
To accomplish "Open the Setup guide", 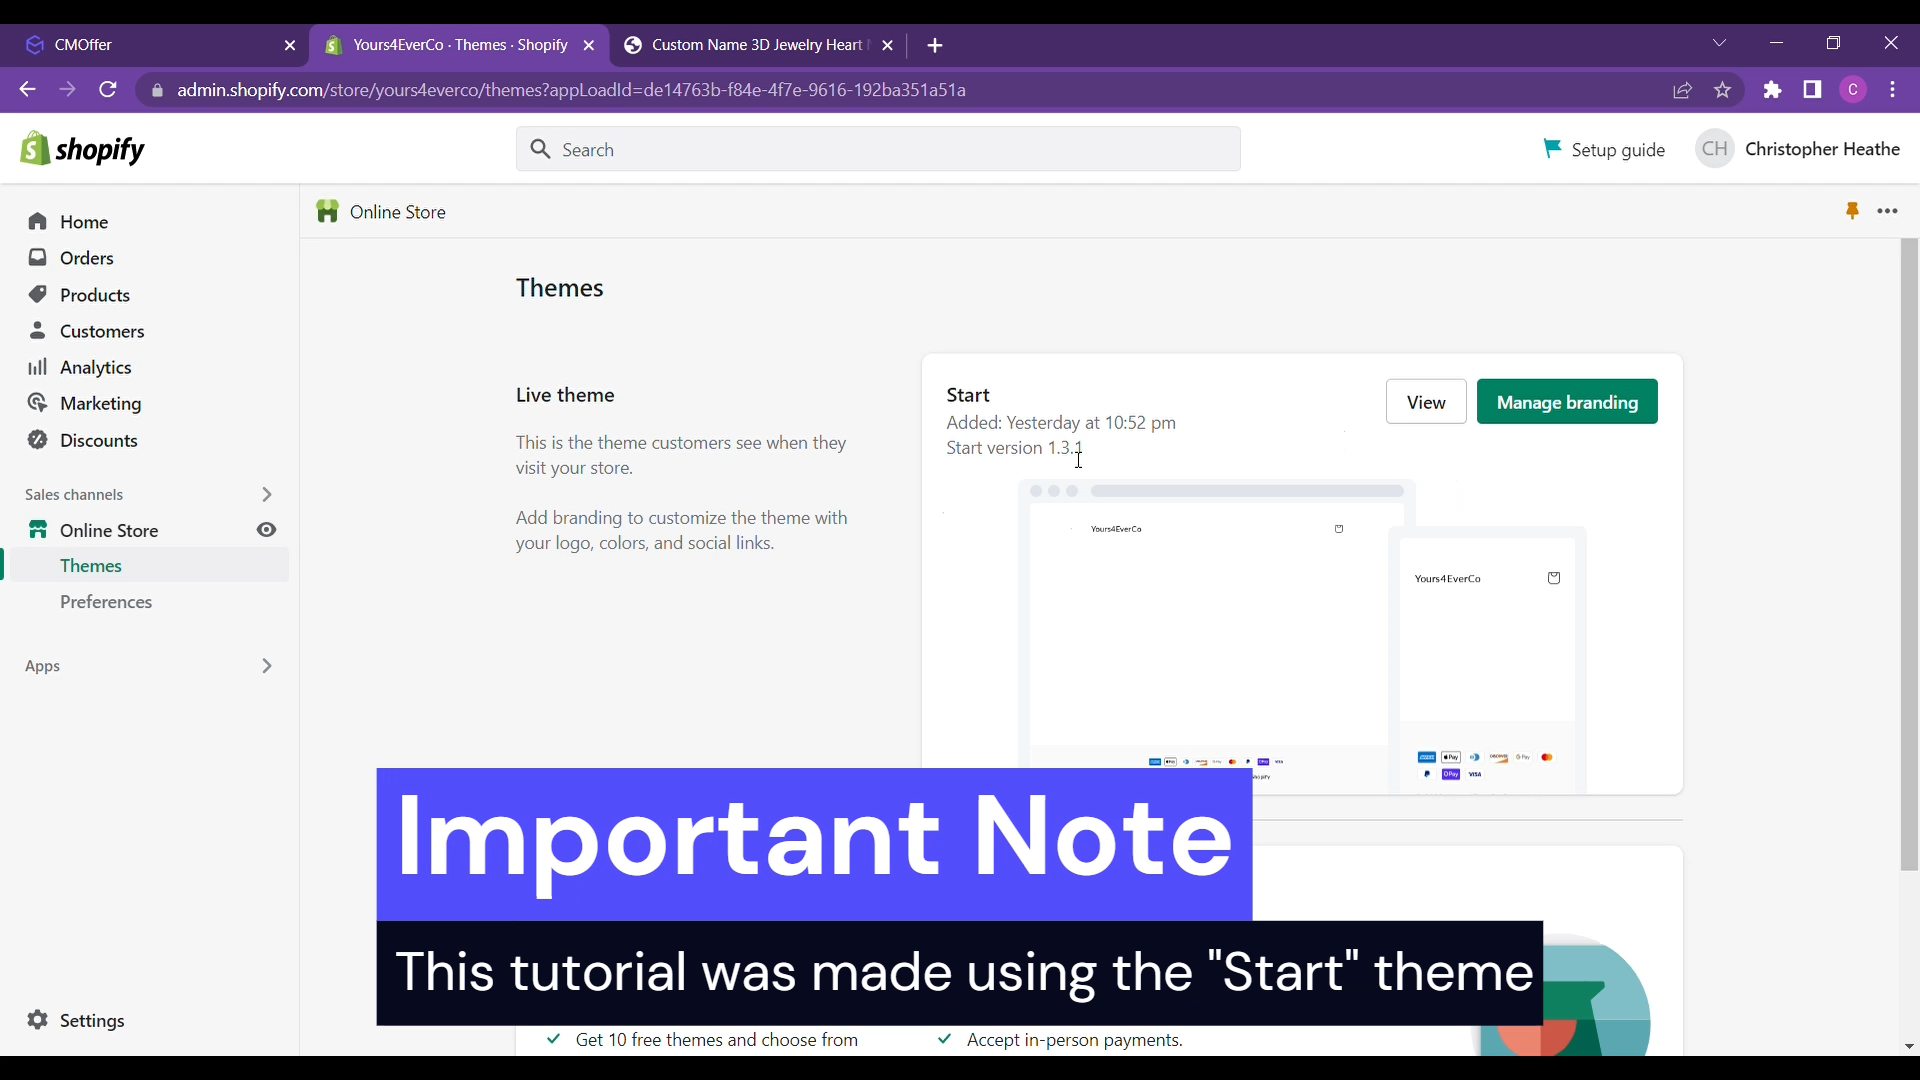I will click(x=1604, y=149).
